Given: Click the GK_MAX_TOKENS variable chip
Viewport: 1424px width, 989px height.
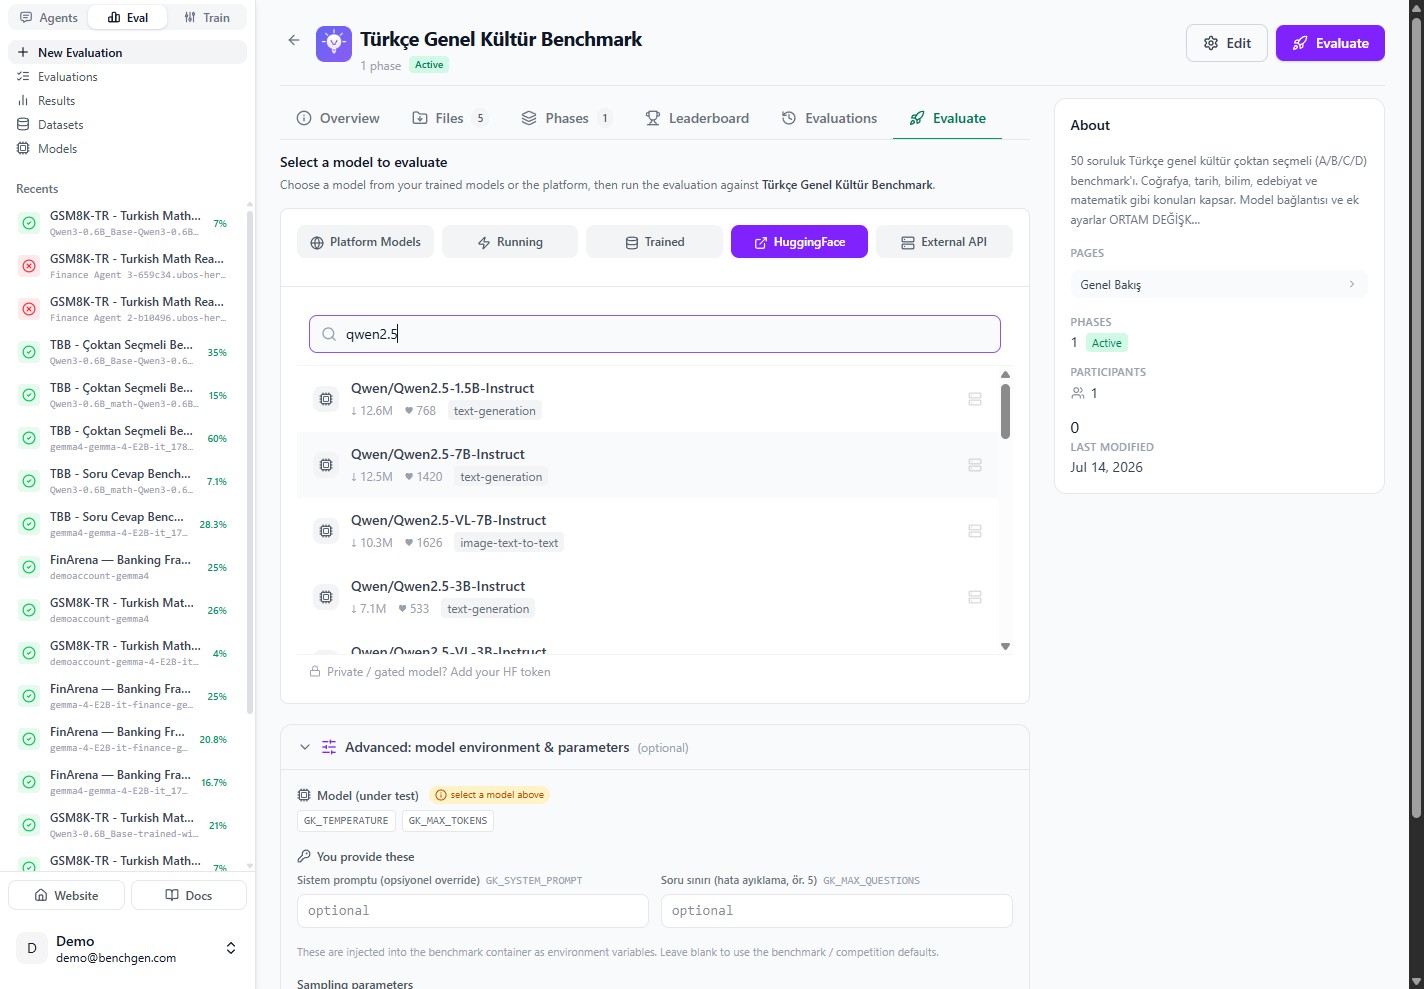Looking at the screenshot, I should (448, 821).
